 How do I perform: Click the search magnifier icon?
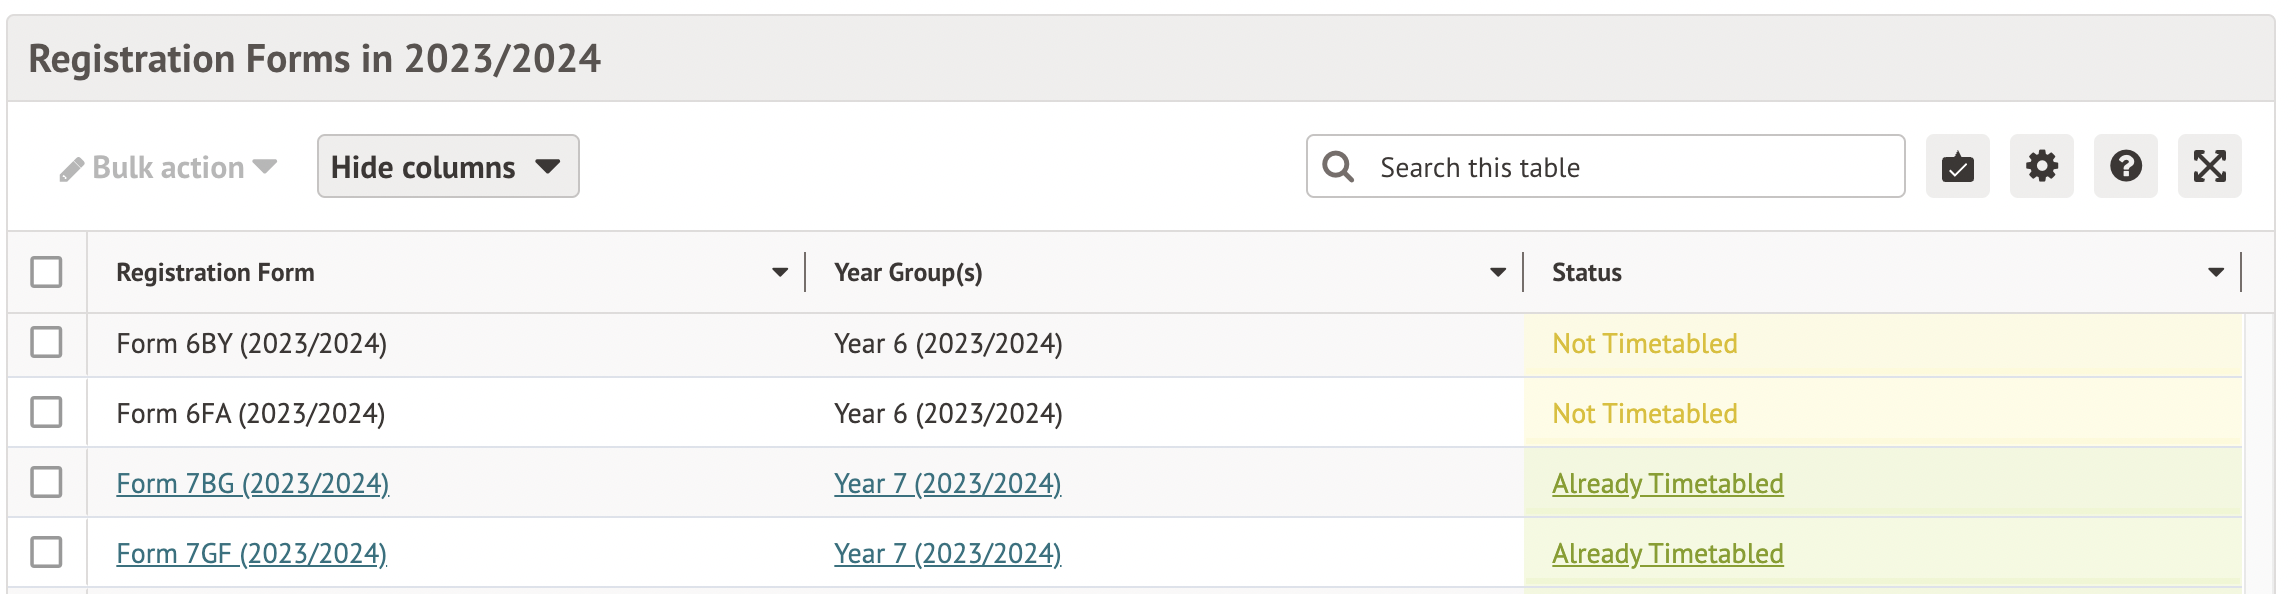click(x=1338, y=167)
